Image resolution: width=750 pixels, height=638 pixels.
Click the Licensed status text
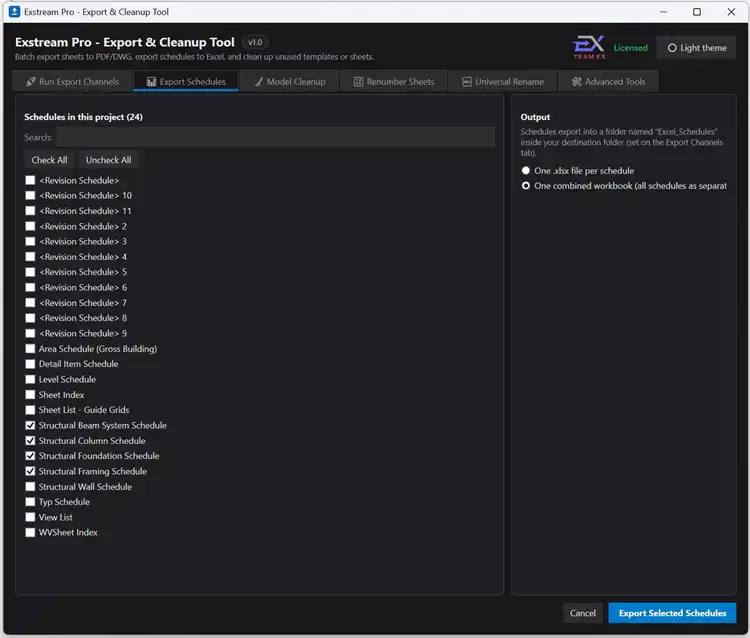click(630, 48)
